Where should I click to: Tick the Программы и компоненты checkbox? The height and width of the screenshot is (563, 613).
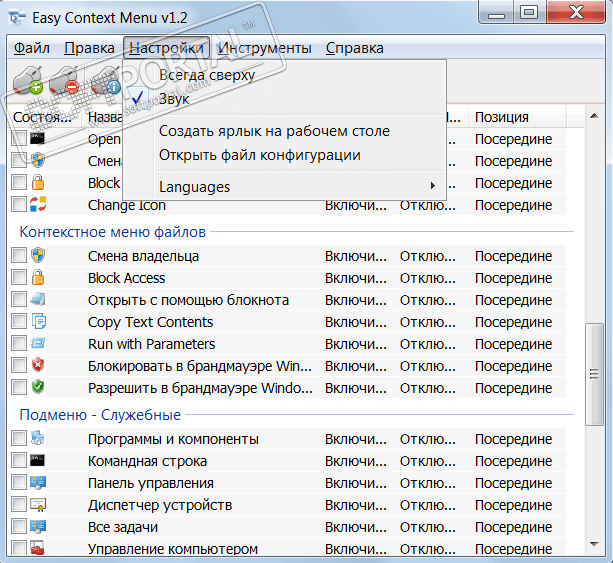(x=19, y=439)
